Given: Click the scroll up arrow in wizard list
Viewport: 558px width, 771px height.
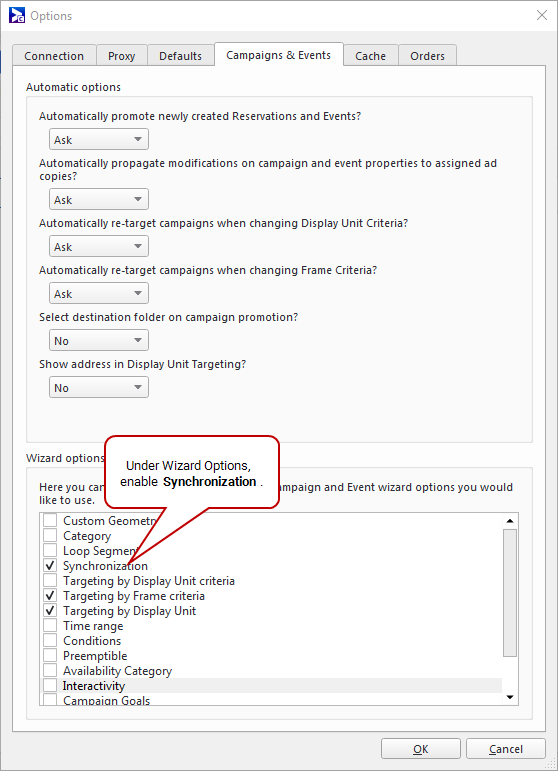Looking at the screenshot, I should [x=510, y=521].
